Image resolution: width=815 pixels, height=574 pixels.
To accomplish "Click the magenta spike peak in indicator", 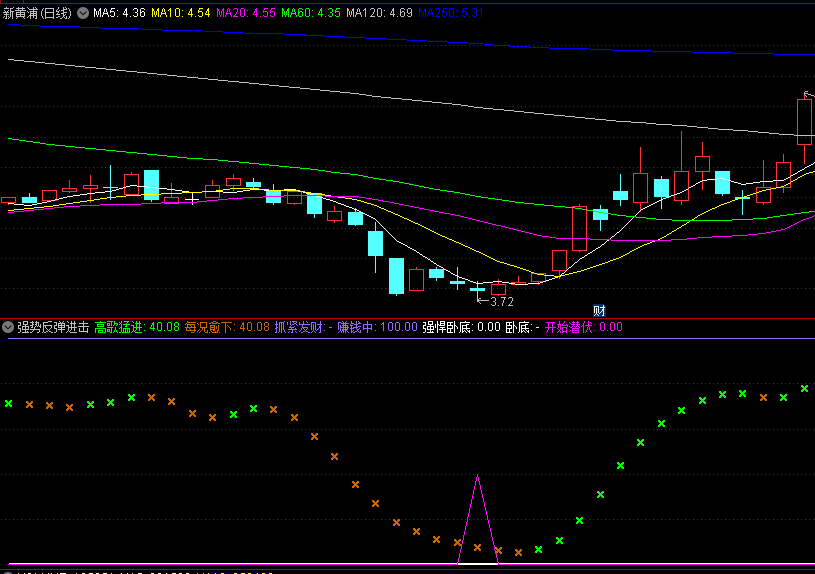I will [478, 476].
